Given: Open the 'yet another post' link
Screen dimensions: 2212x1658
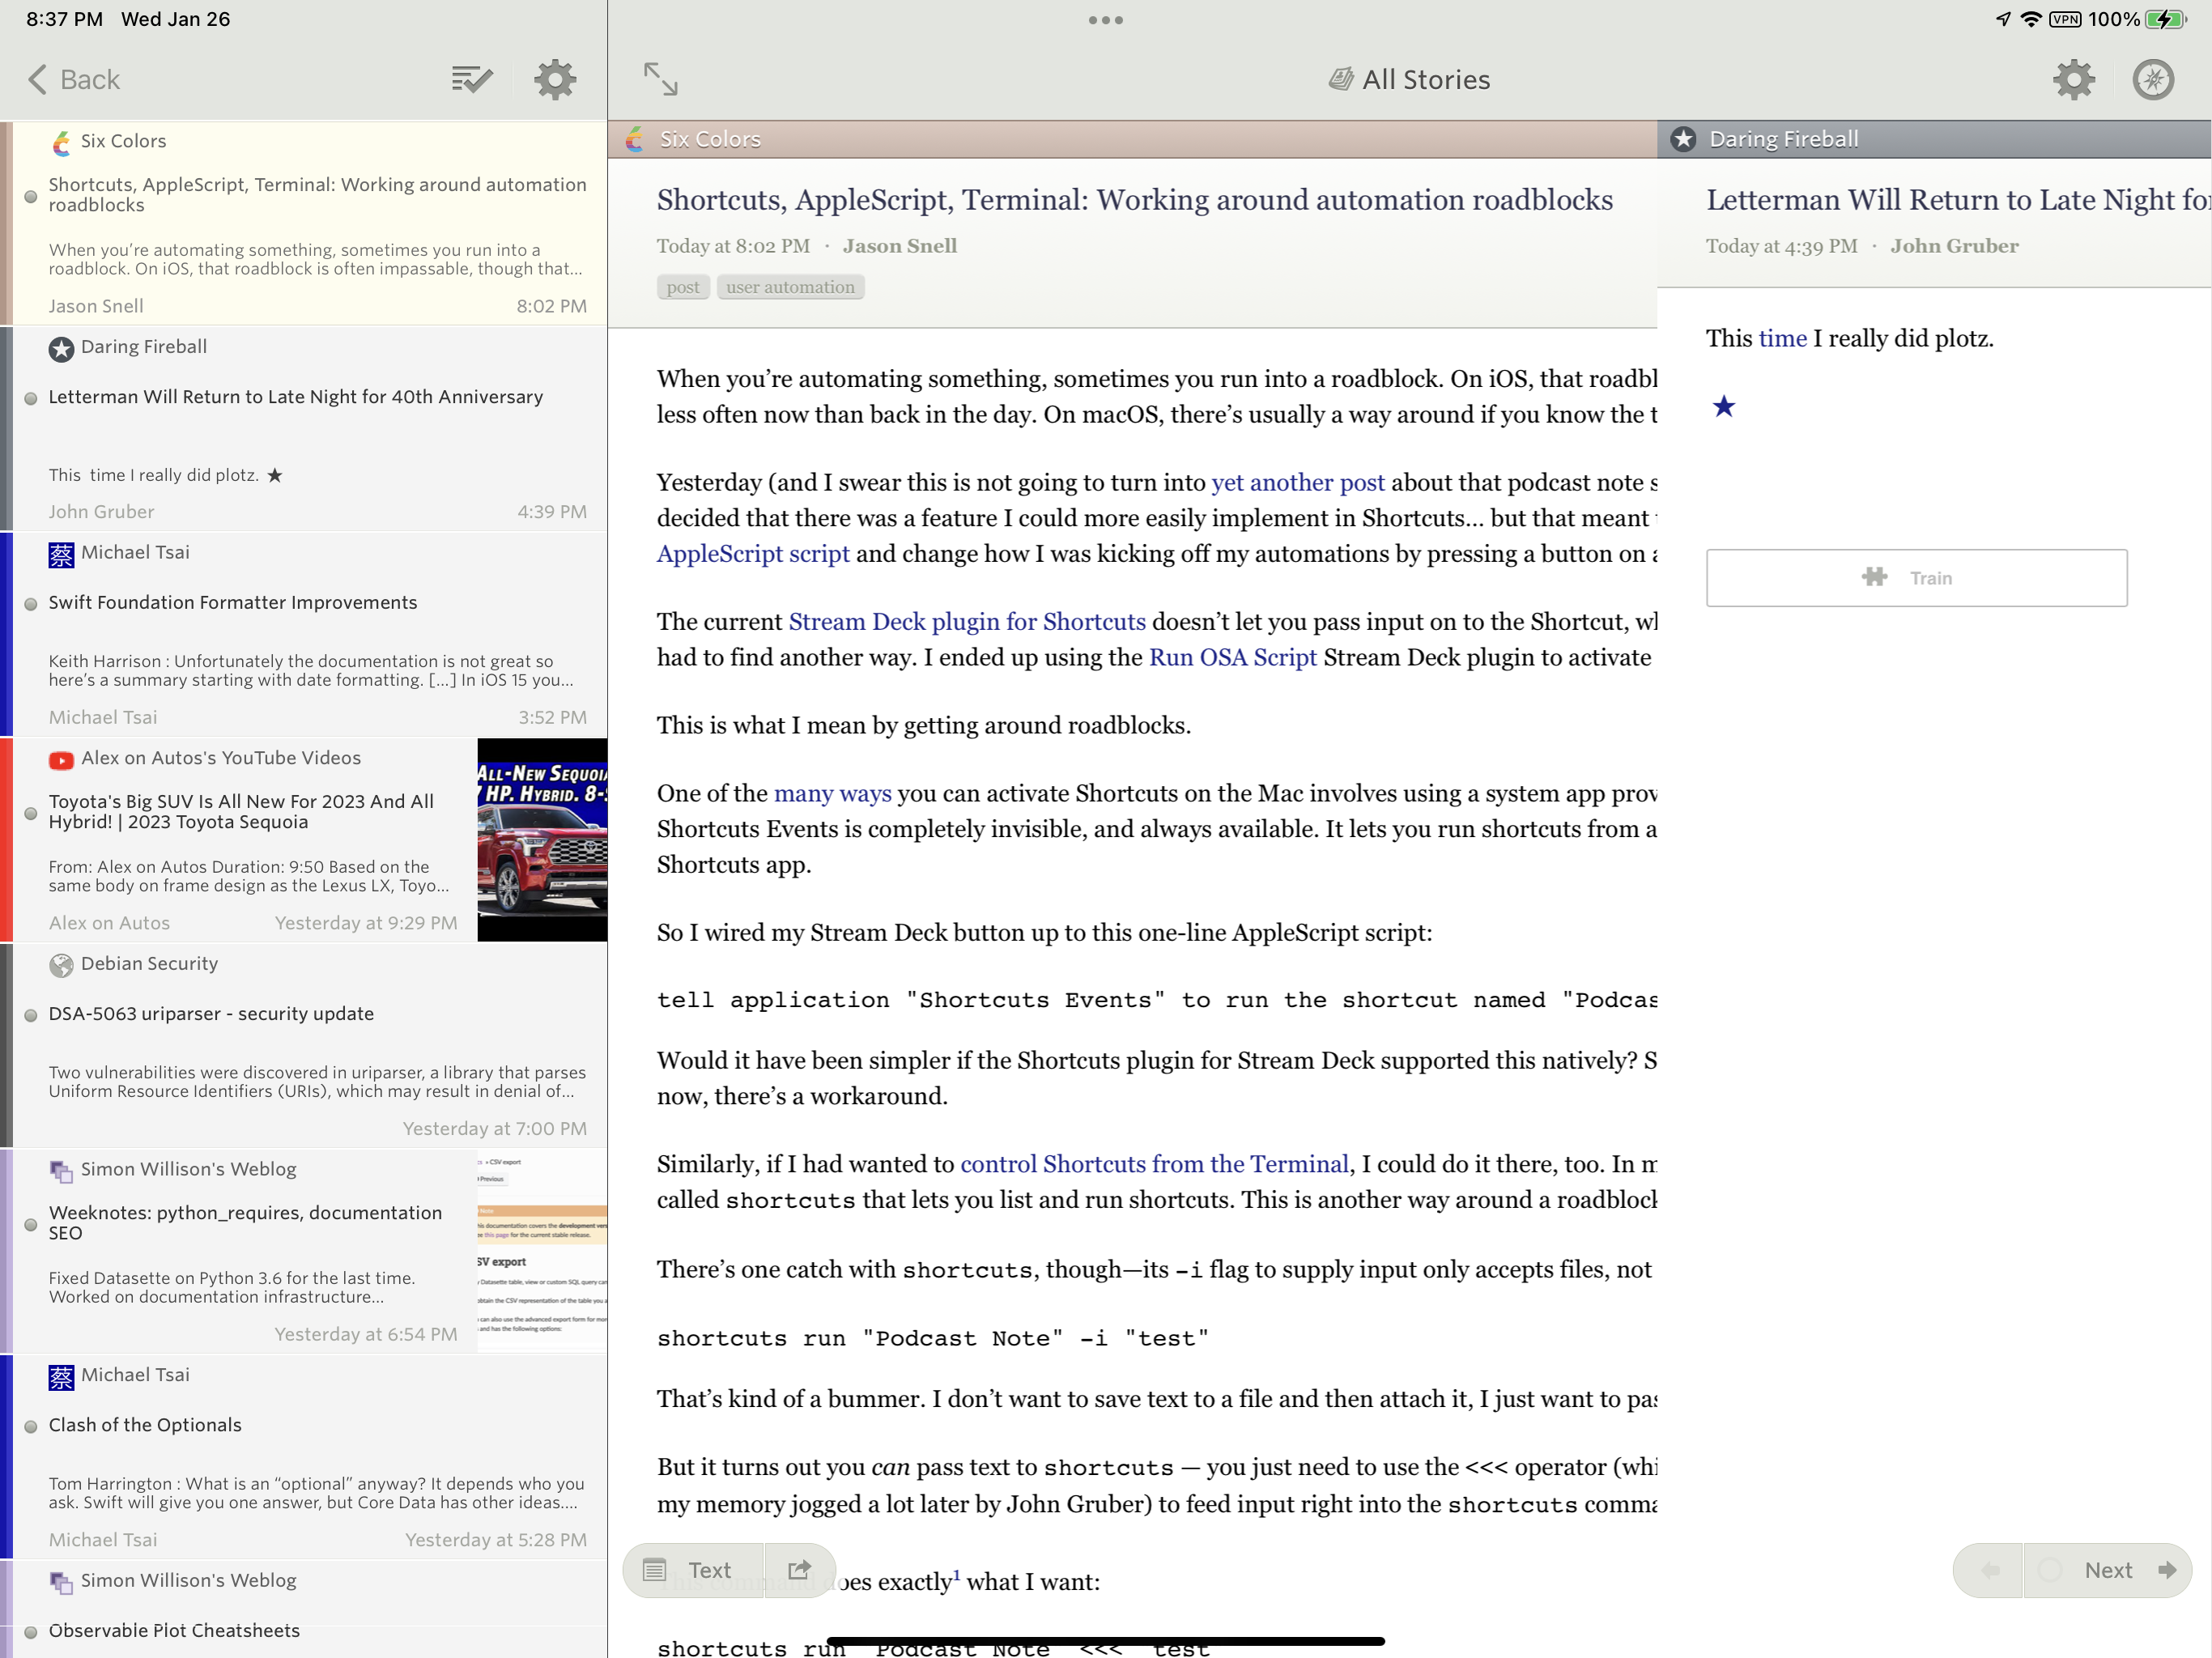Looking at the screenshot, I should point(1297,483).
